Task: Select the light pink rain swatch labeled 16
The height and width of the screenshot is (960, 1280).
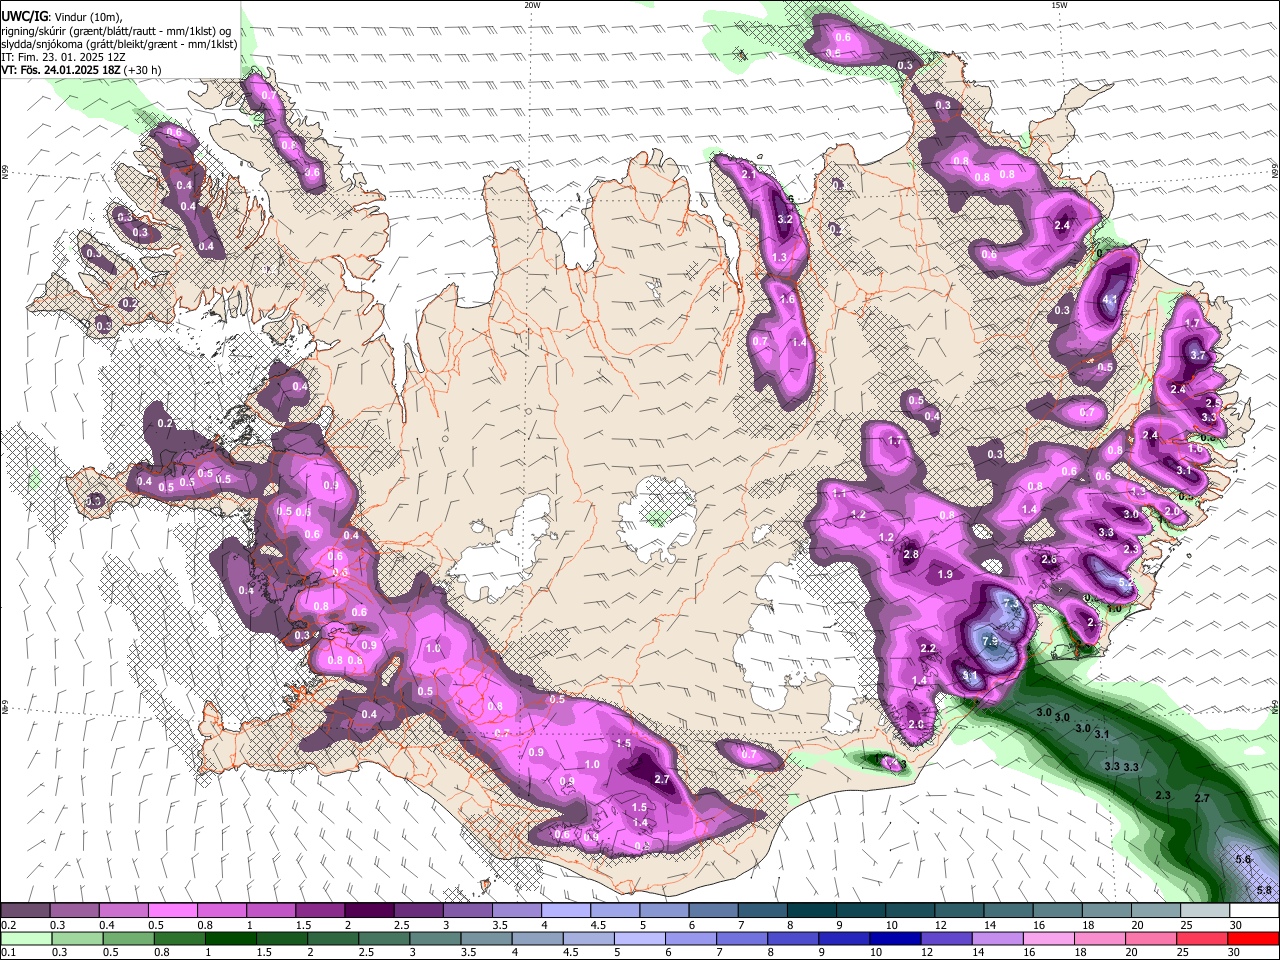Action: pyautogui.click(x=1049, y=938)
